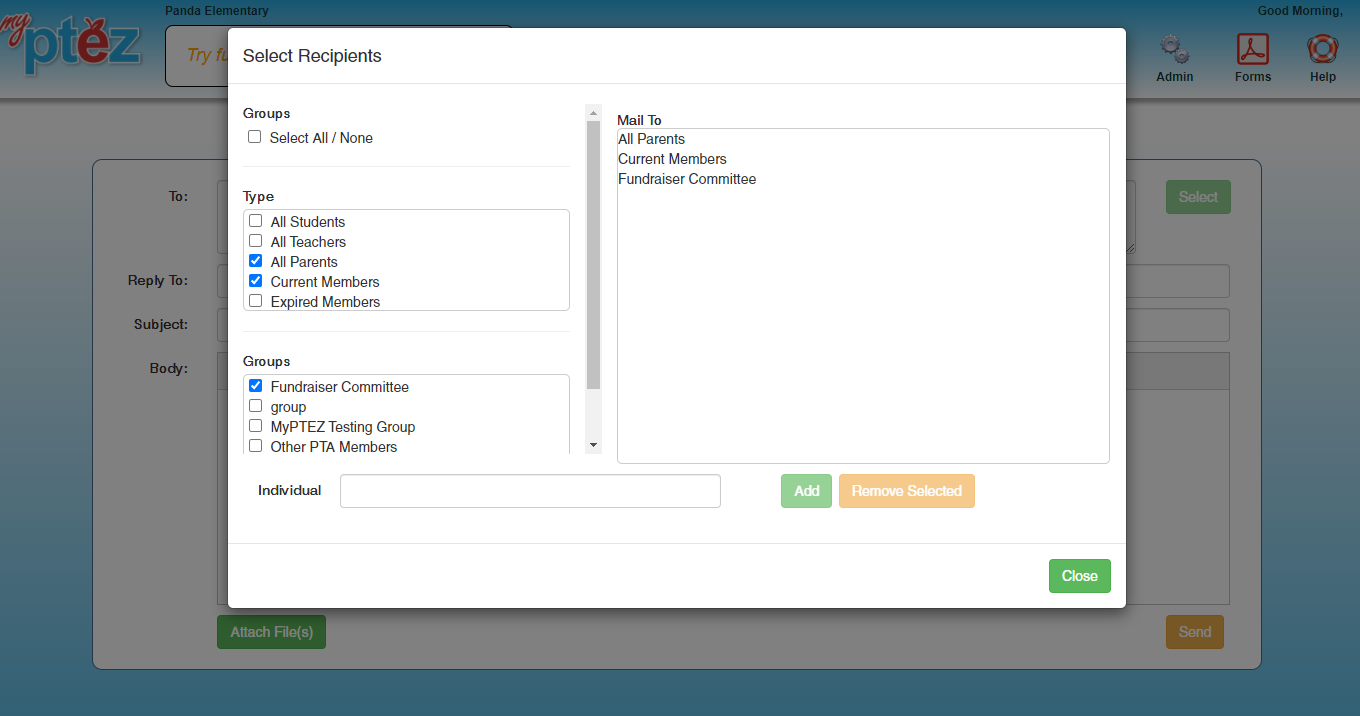Enable the All Teachers checkbox

pos(256,241)
